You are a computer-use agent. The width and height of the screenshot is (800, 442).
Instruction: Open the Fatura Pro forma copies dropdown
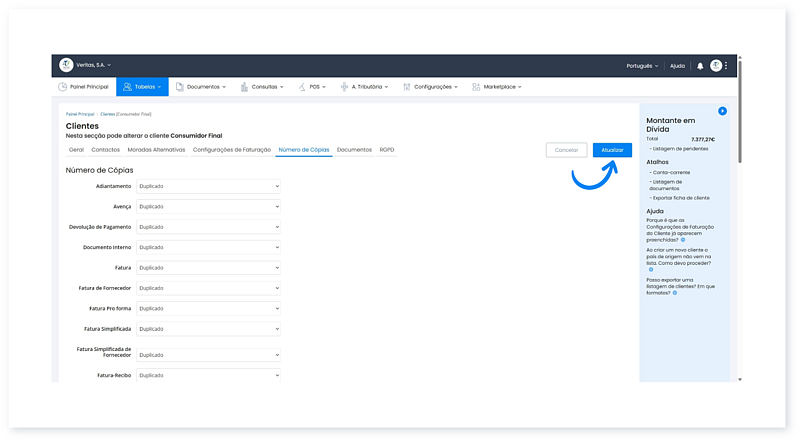[208, 309]
